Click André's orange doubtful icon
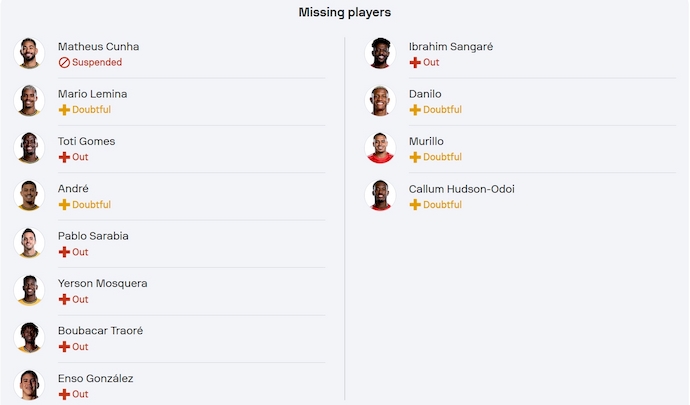Screen dimensions: 690x405 64,205
